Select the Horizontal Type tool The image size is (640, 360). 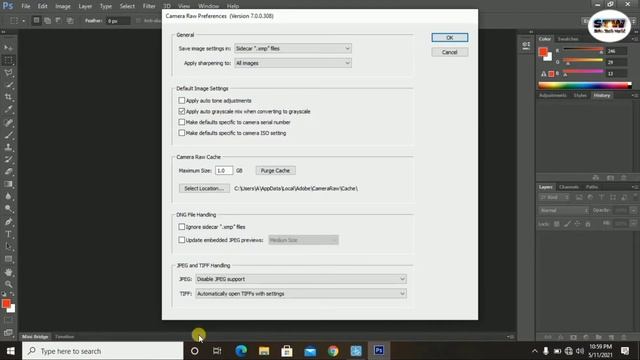coord(8,234)
